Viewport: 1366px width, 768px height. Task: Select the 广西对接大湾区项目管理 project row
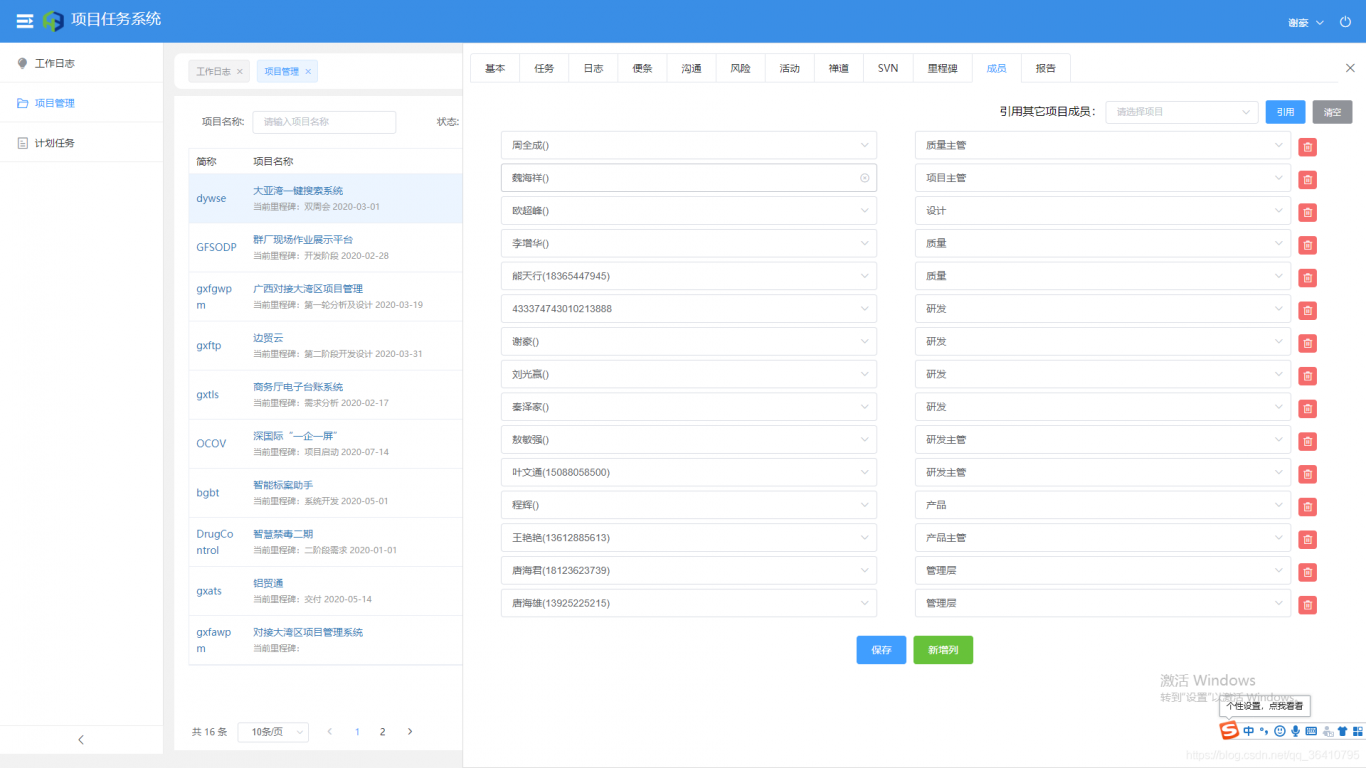click(325, 297)
